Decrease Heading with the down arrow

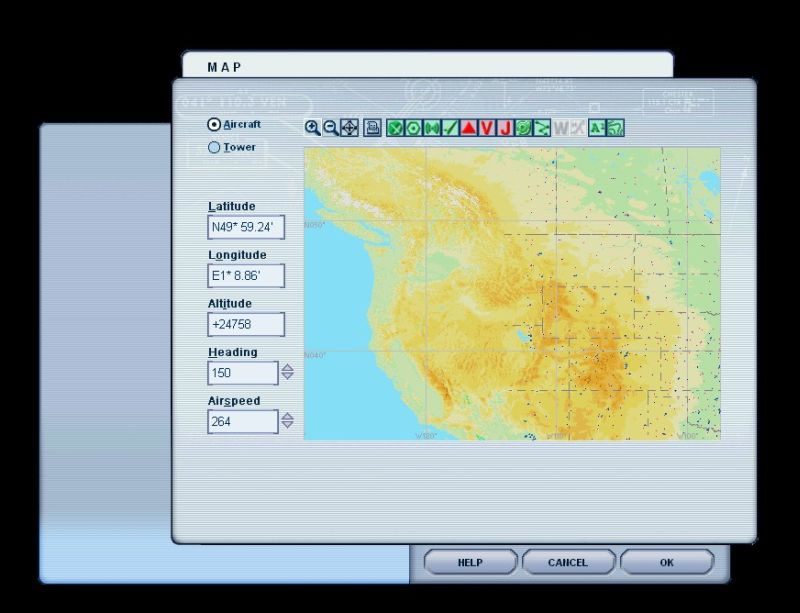click(288, 377)
